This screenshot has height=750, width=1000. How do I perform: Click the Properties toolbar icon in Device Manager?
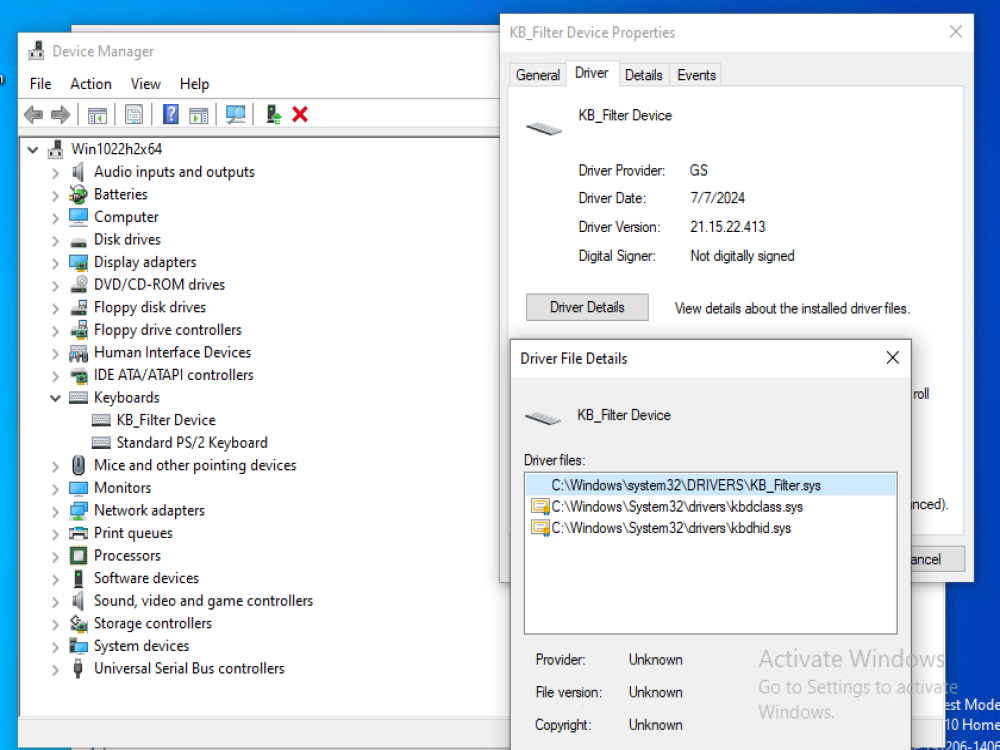(134, 115)
